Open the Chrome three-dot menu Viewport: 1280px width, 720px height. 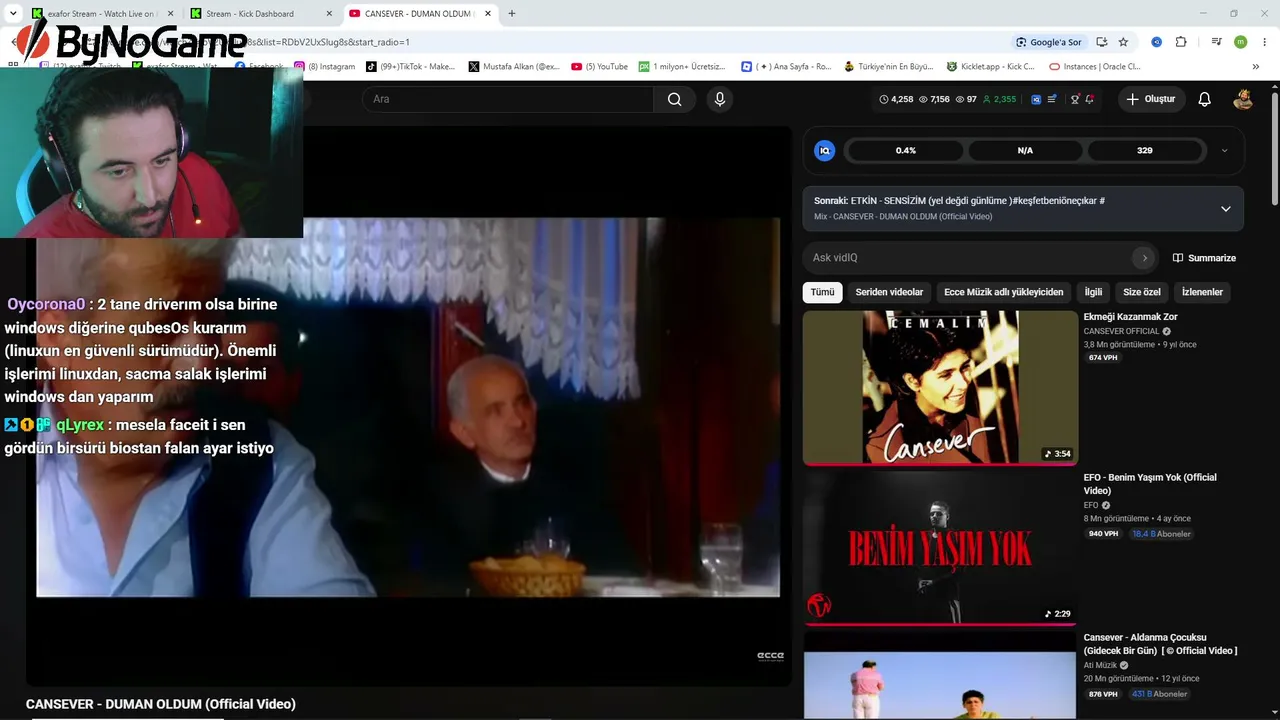pyautogui.click(x=1265, y=42)
